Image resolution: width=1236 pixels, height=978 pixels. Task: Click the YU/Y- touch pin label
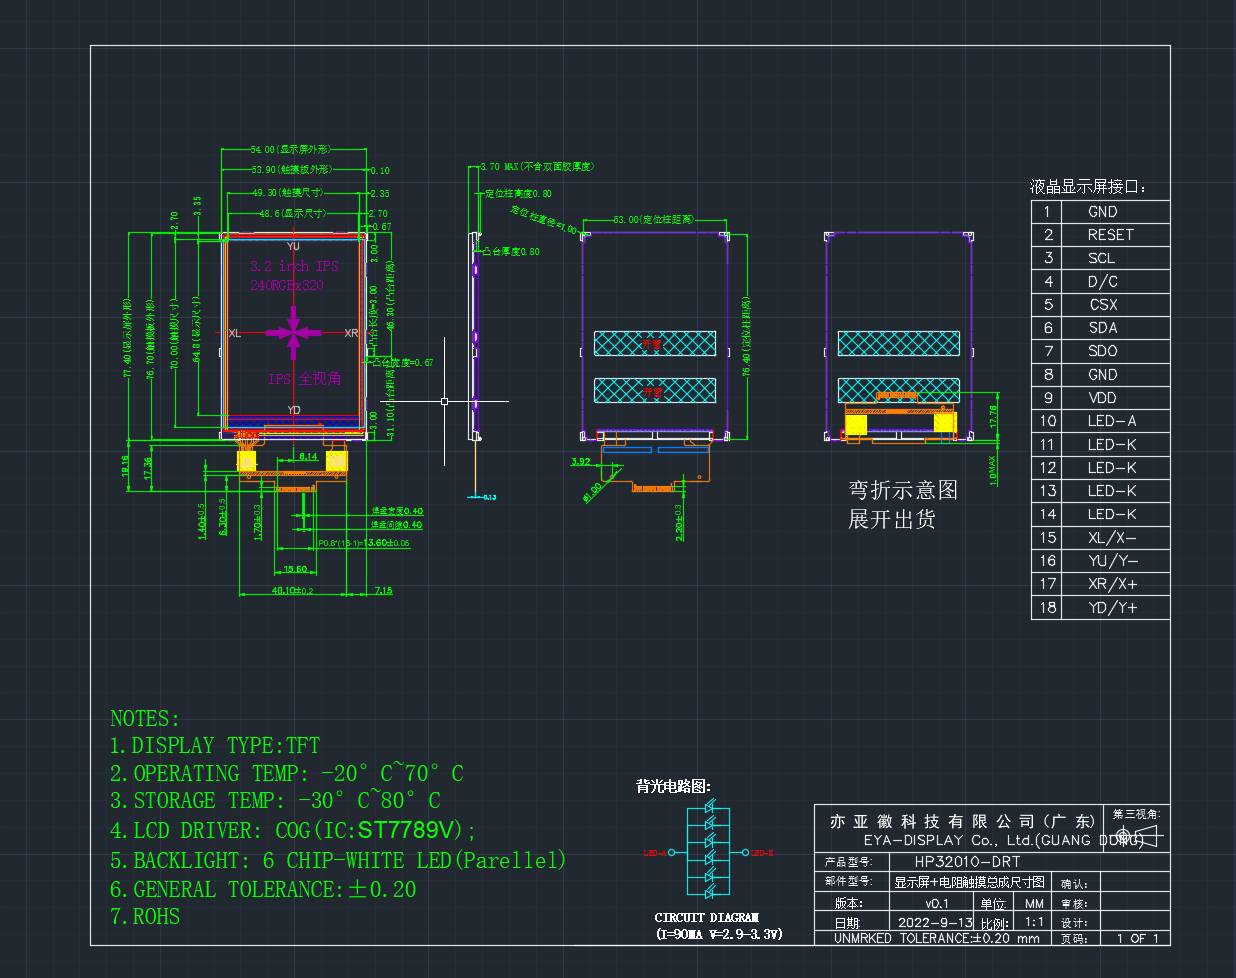1113,561
